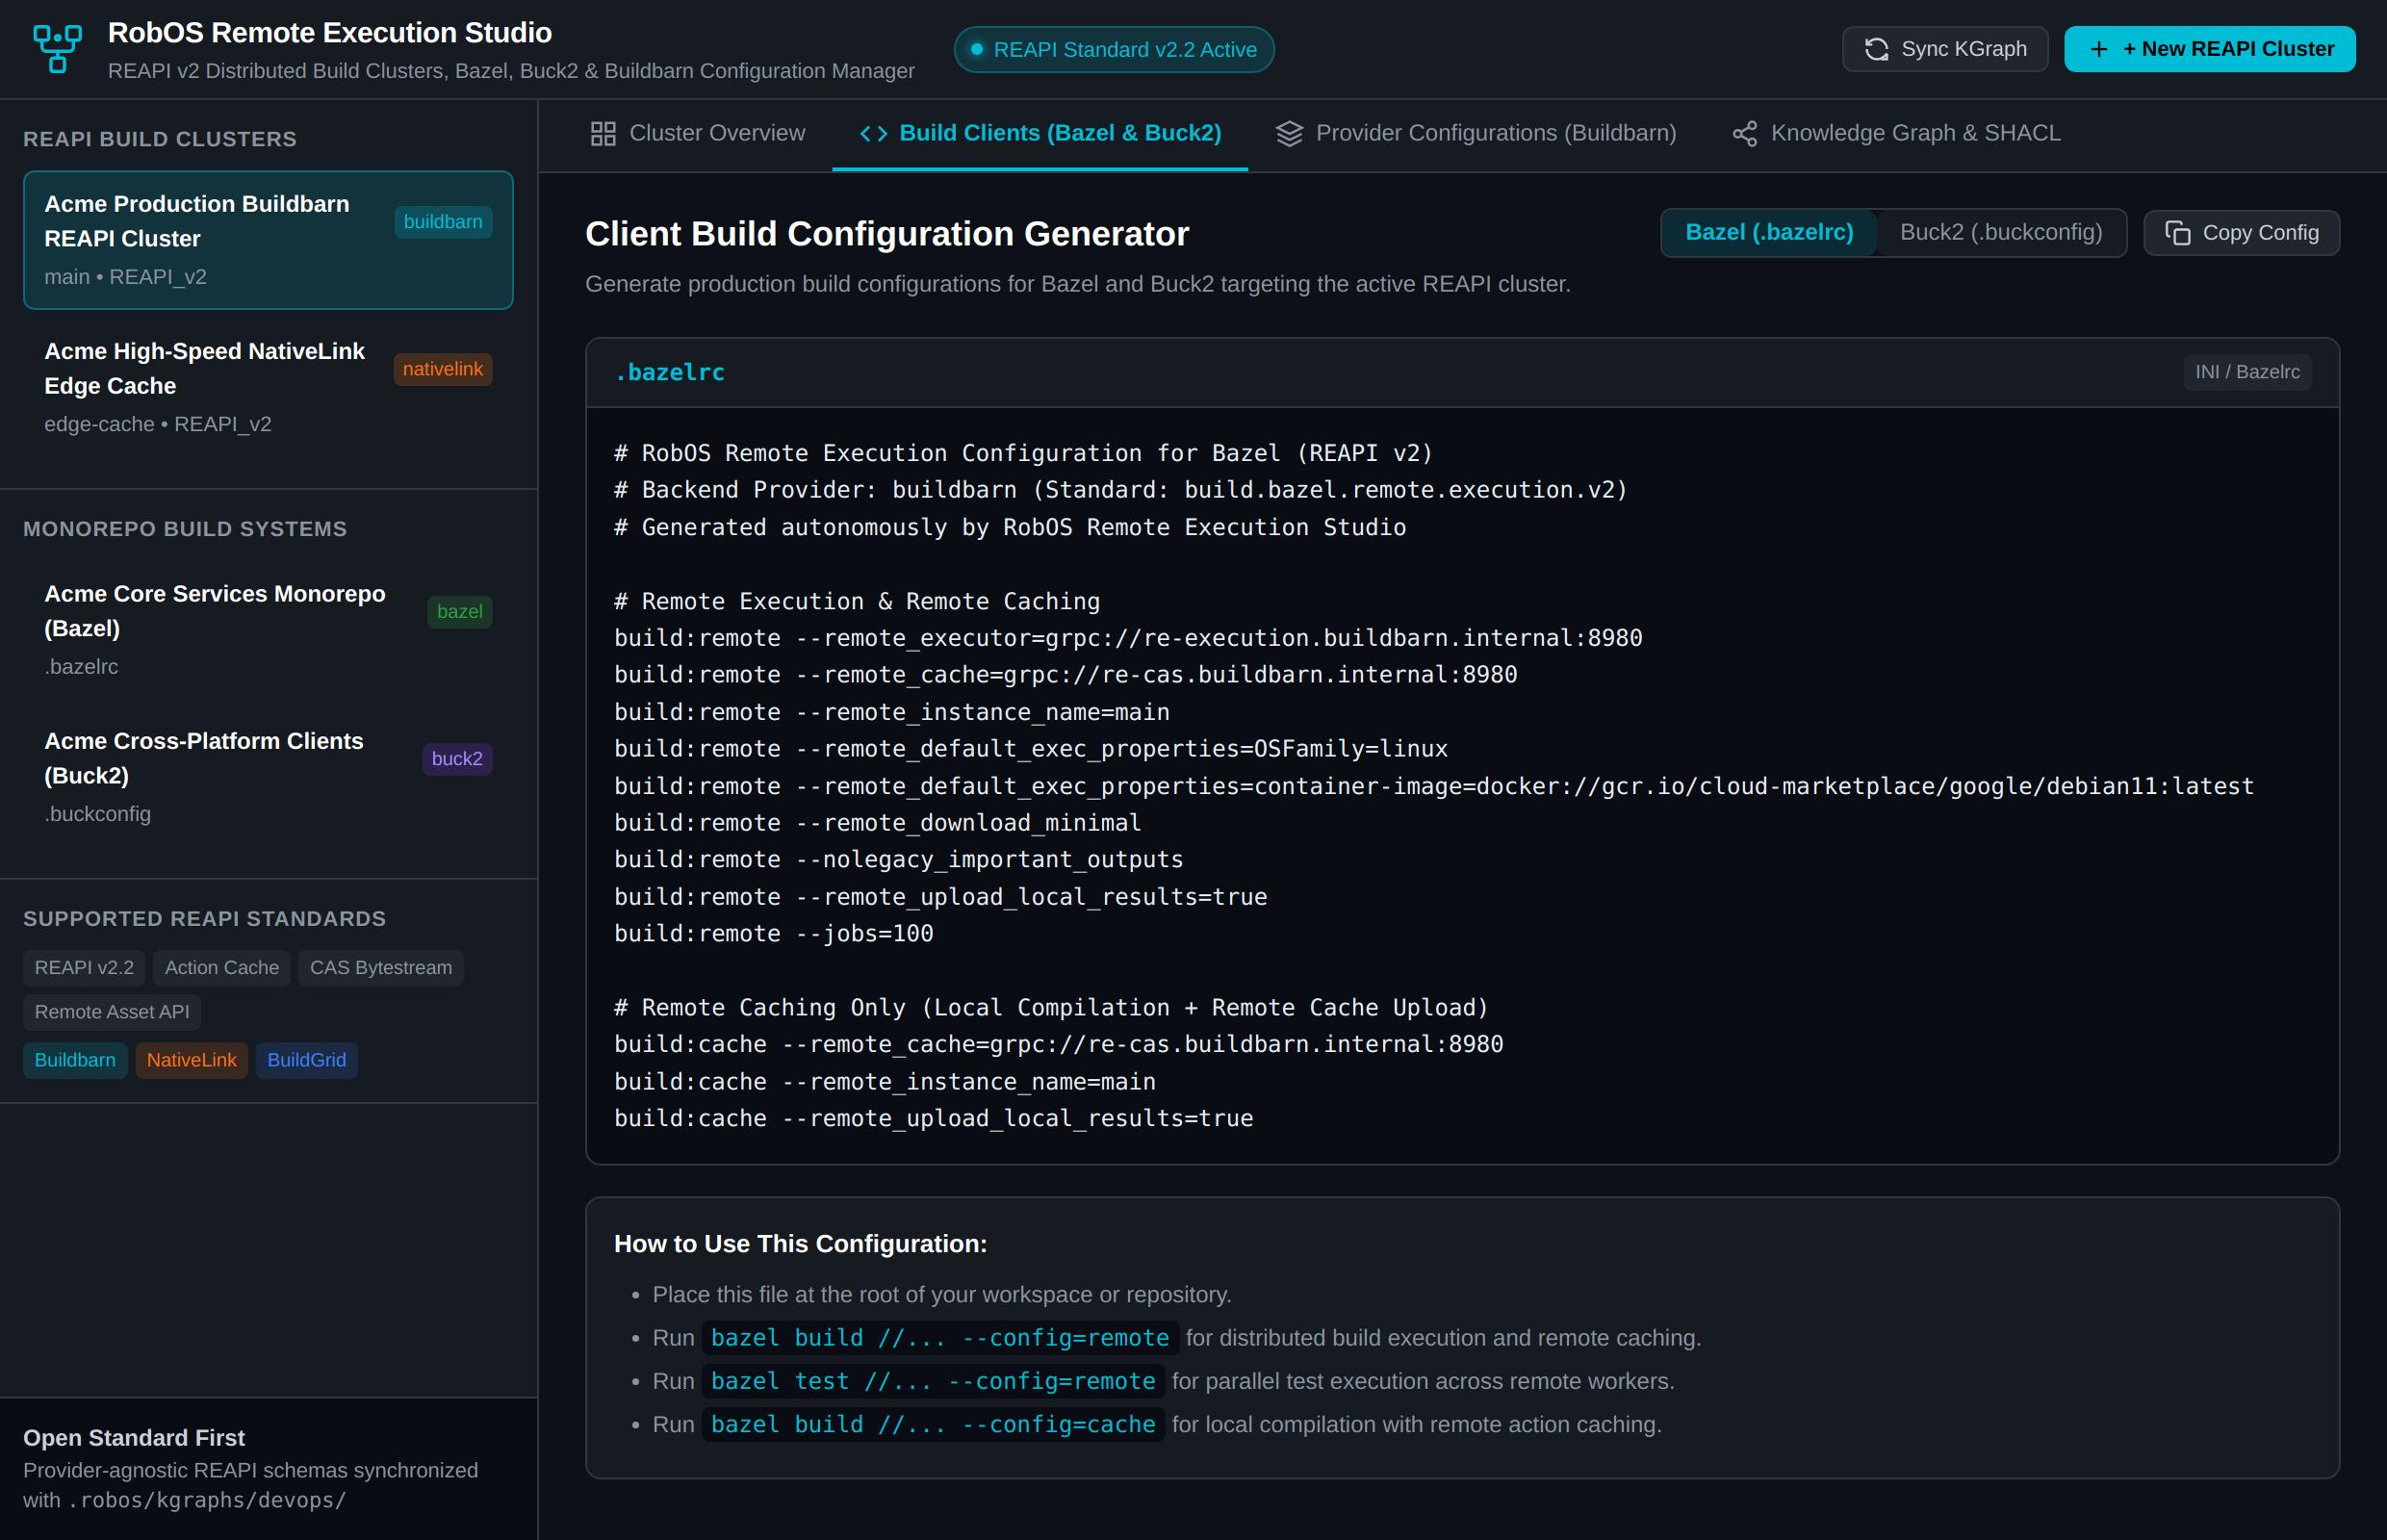Click the bazel build system tag
The width and height of the screenshot is (2387, 1540).
click(459, 612)
